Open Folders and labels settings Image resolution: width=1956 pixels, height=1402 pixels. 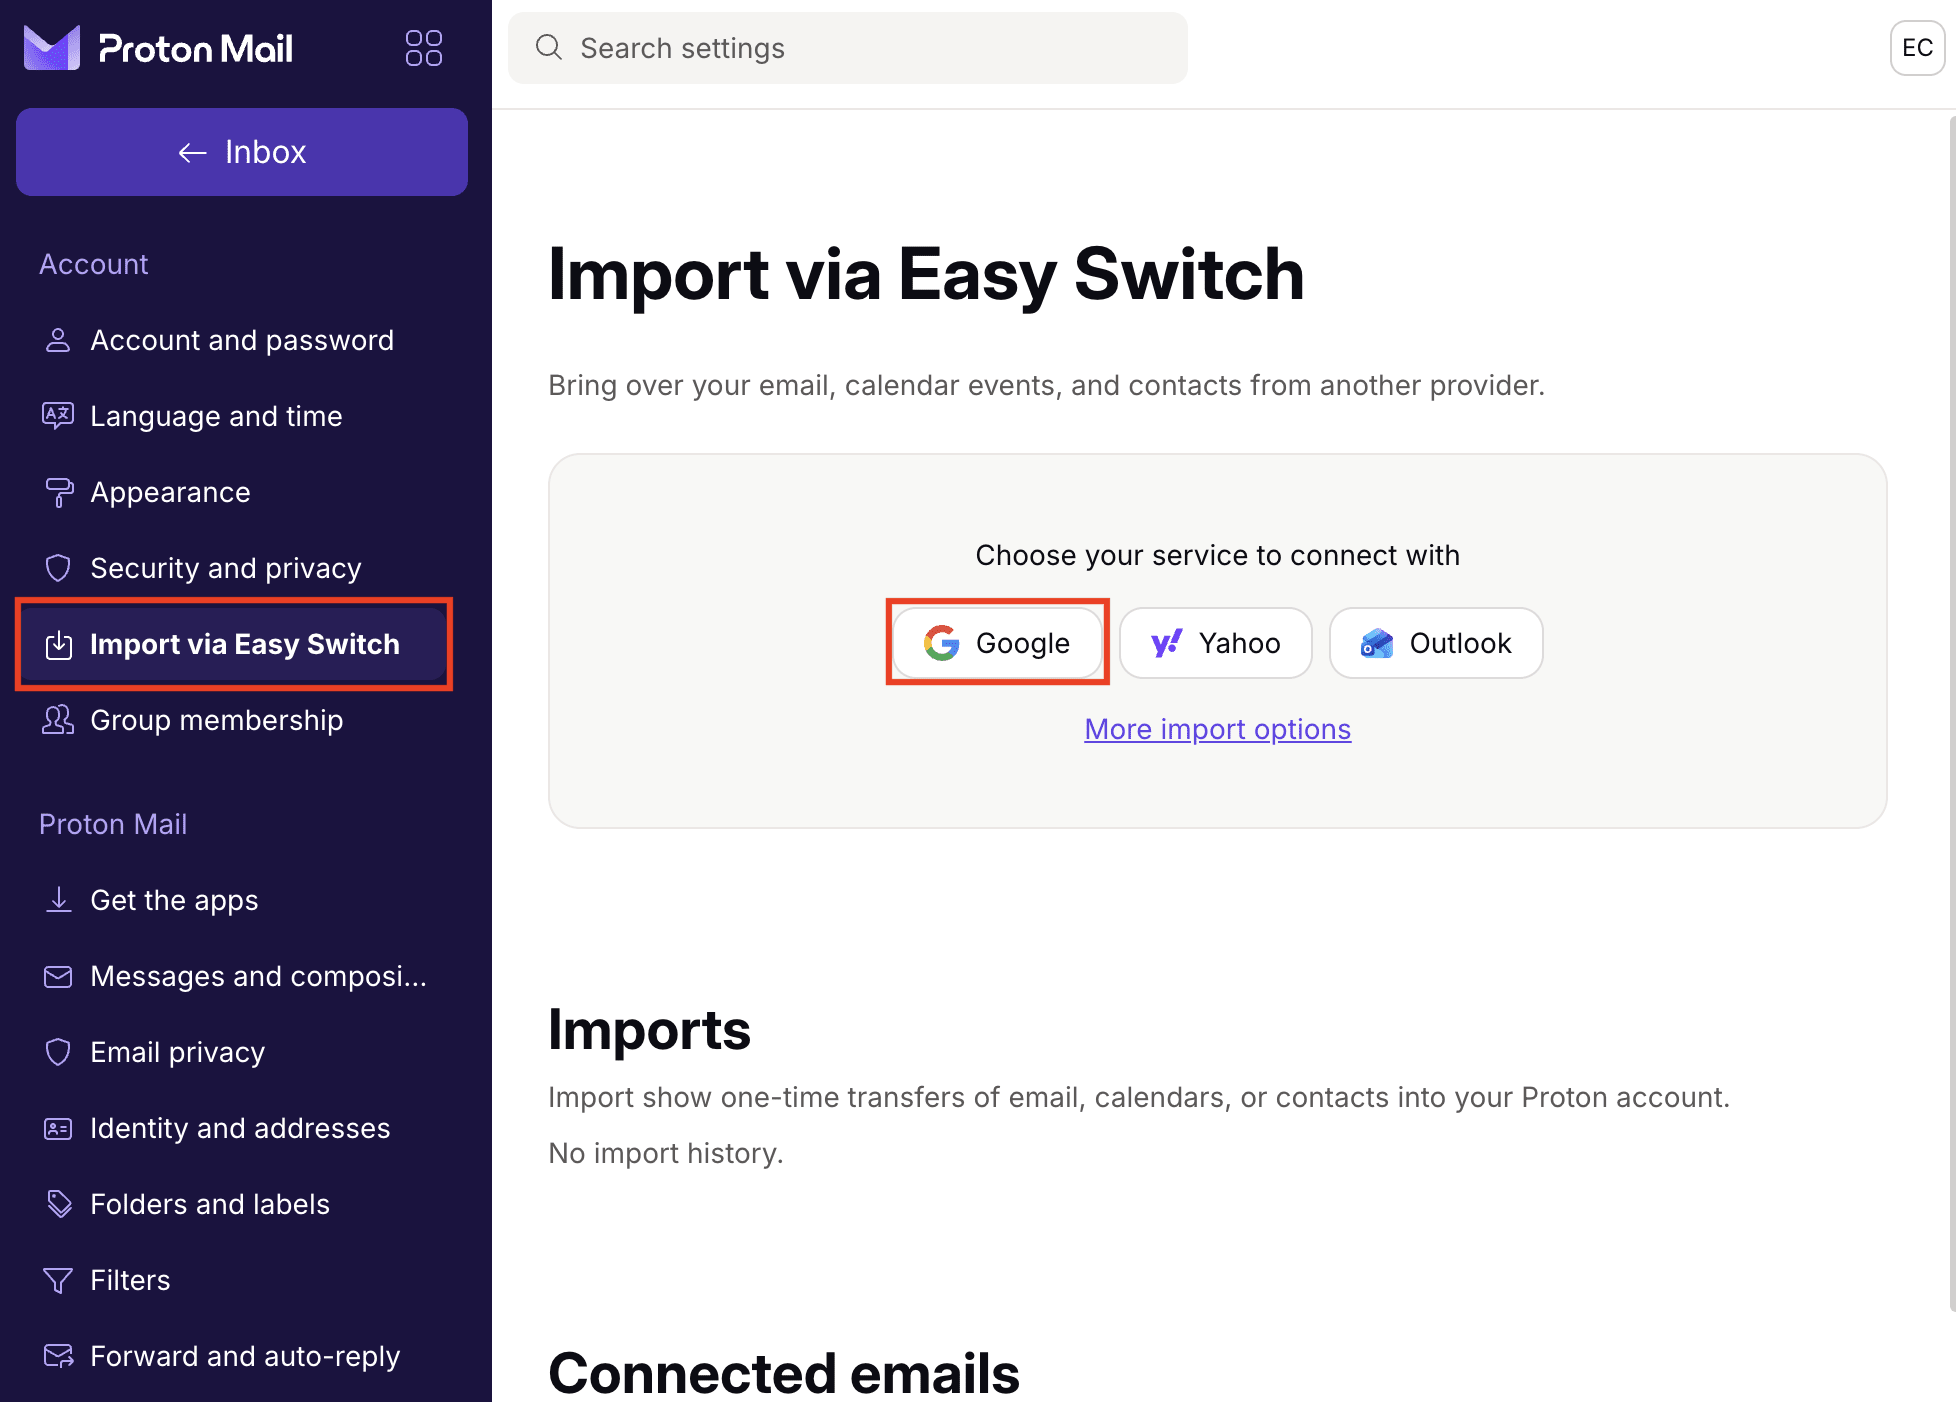click(240, 1204)
